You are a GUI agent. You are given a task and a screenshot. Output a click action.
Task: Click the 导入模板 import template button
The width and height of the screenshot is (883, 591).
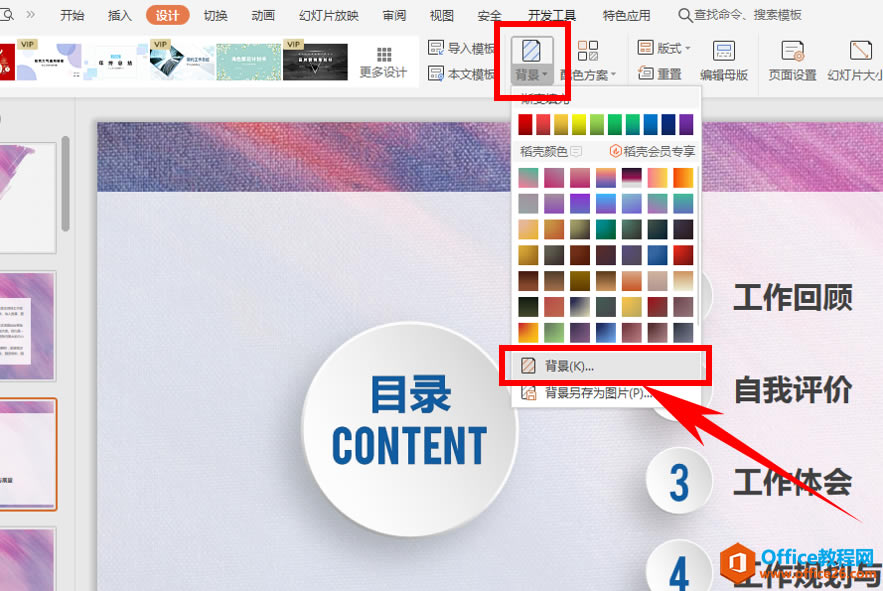tap(461, 48)
